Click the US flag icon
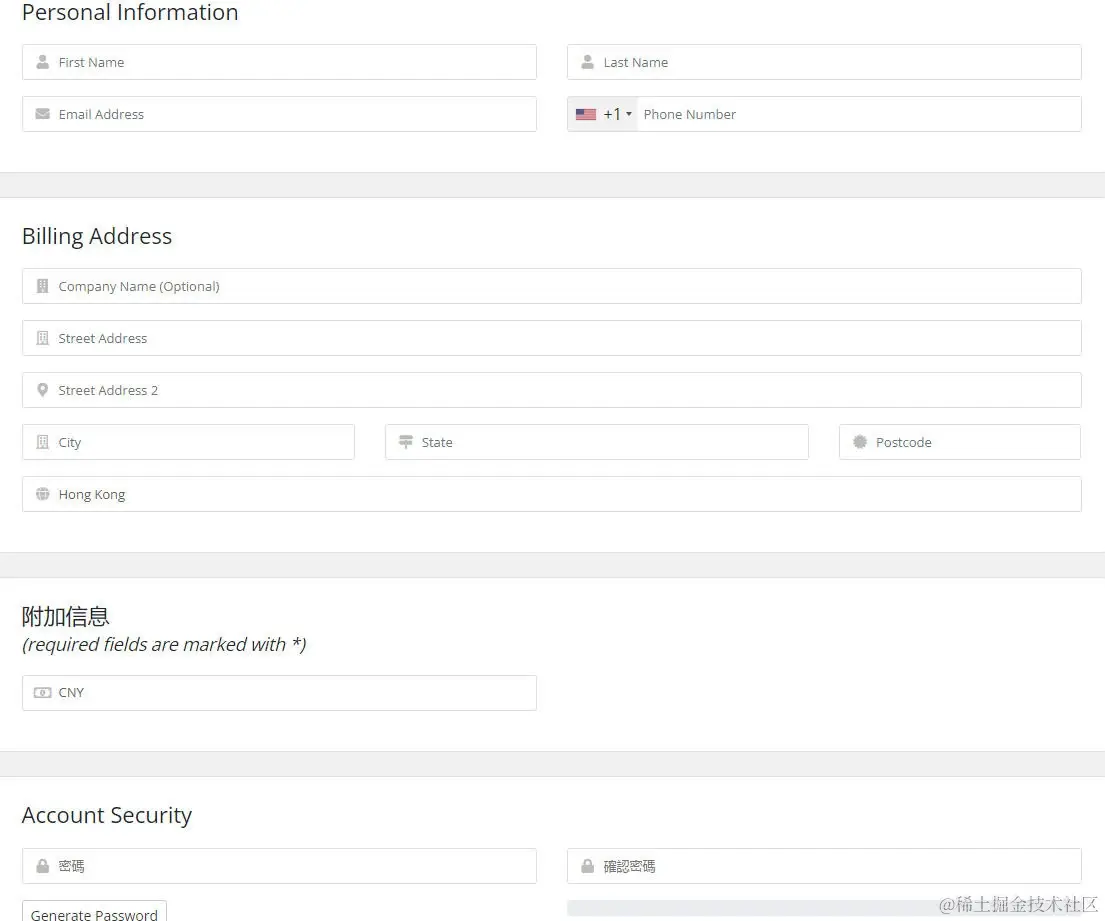Screen dimensions: 1105x921 click(586, 114)
